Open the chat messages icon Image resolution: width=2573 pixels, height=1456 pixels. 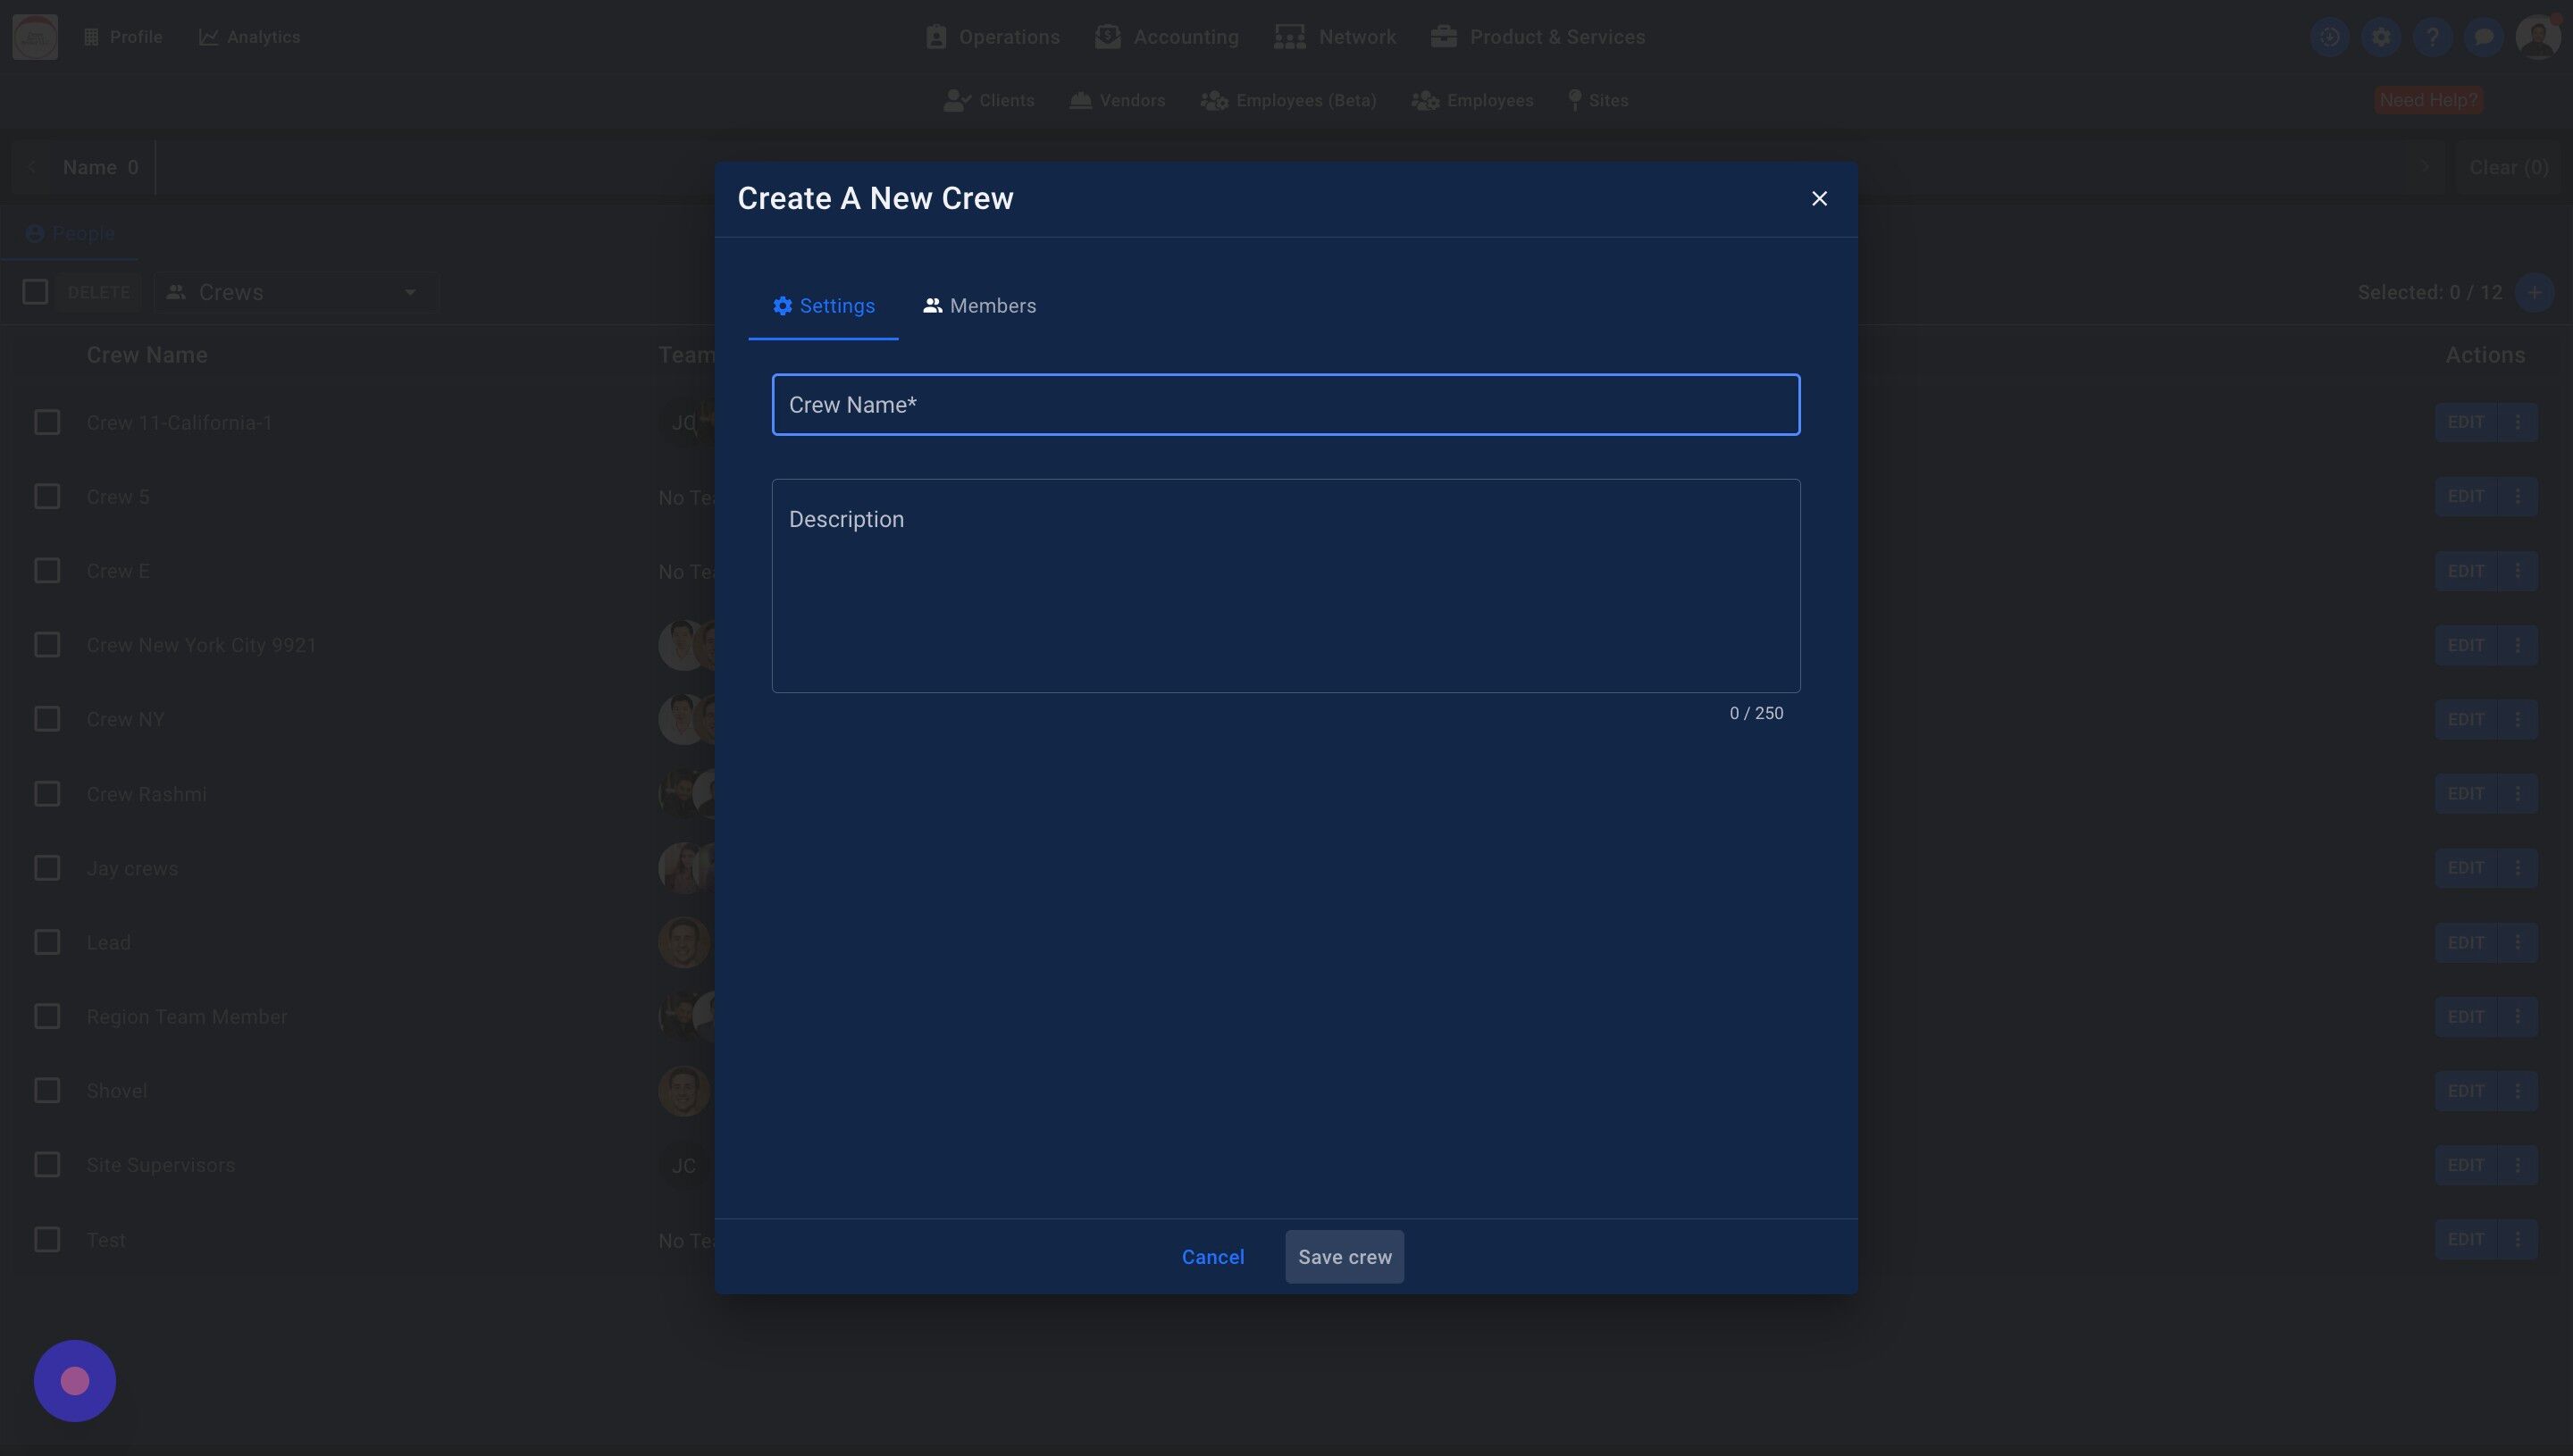2483,37
